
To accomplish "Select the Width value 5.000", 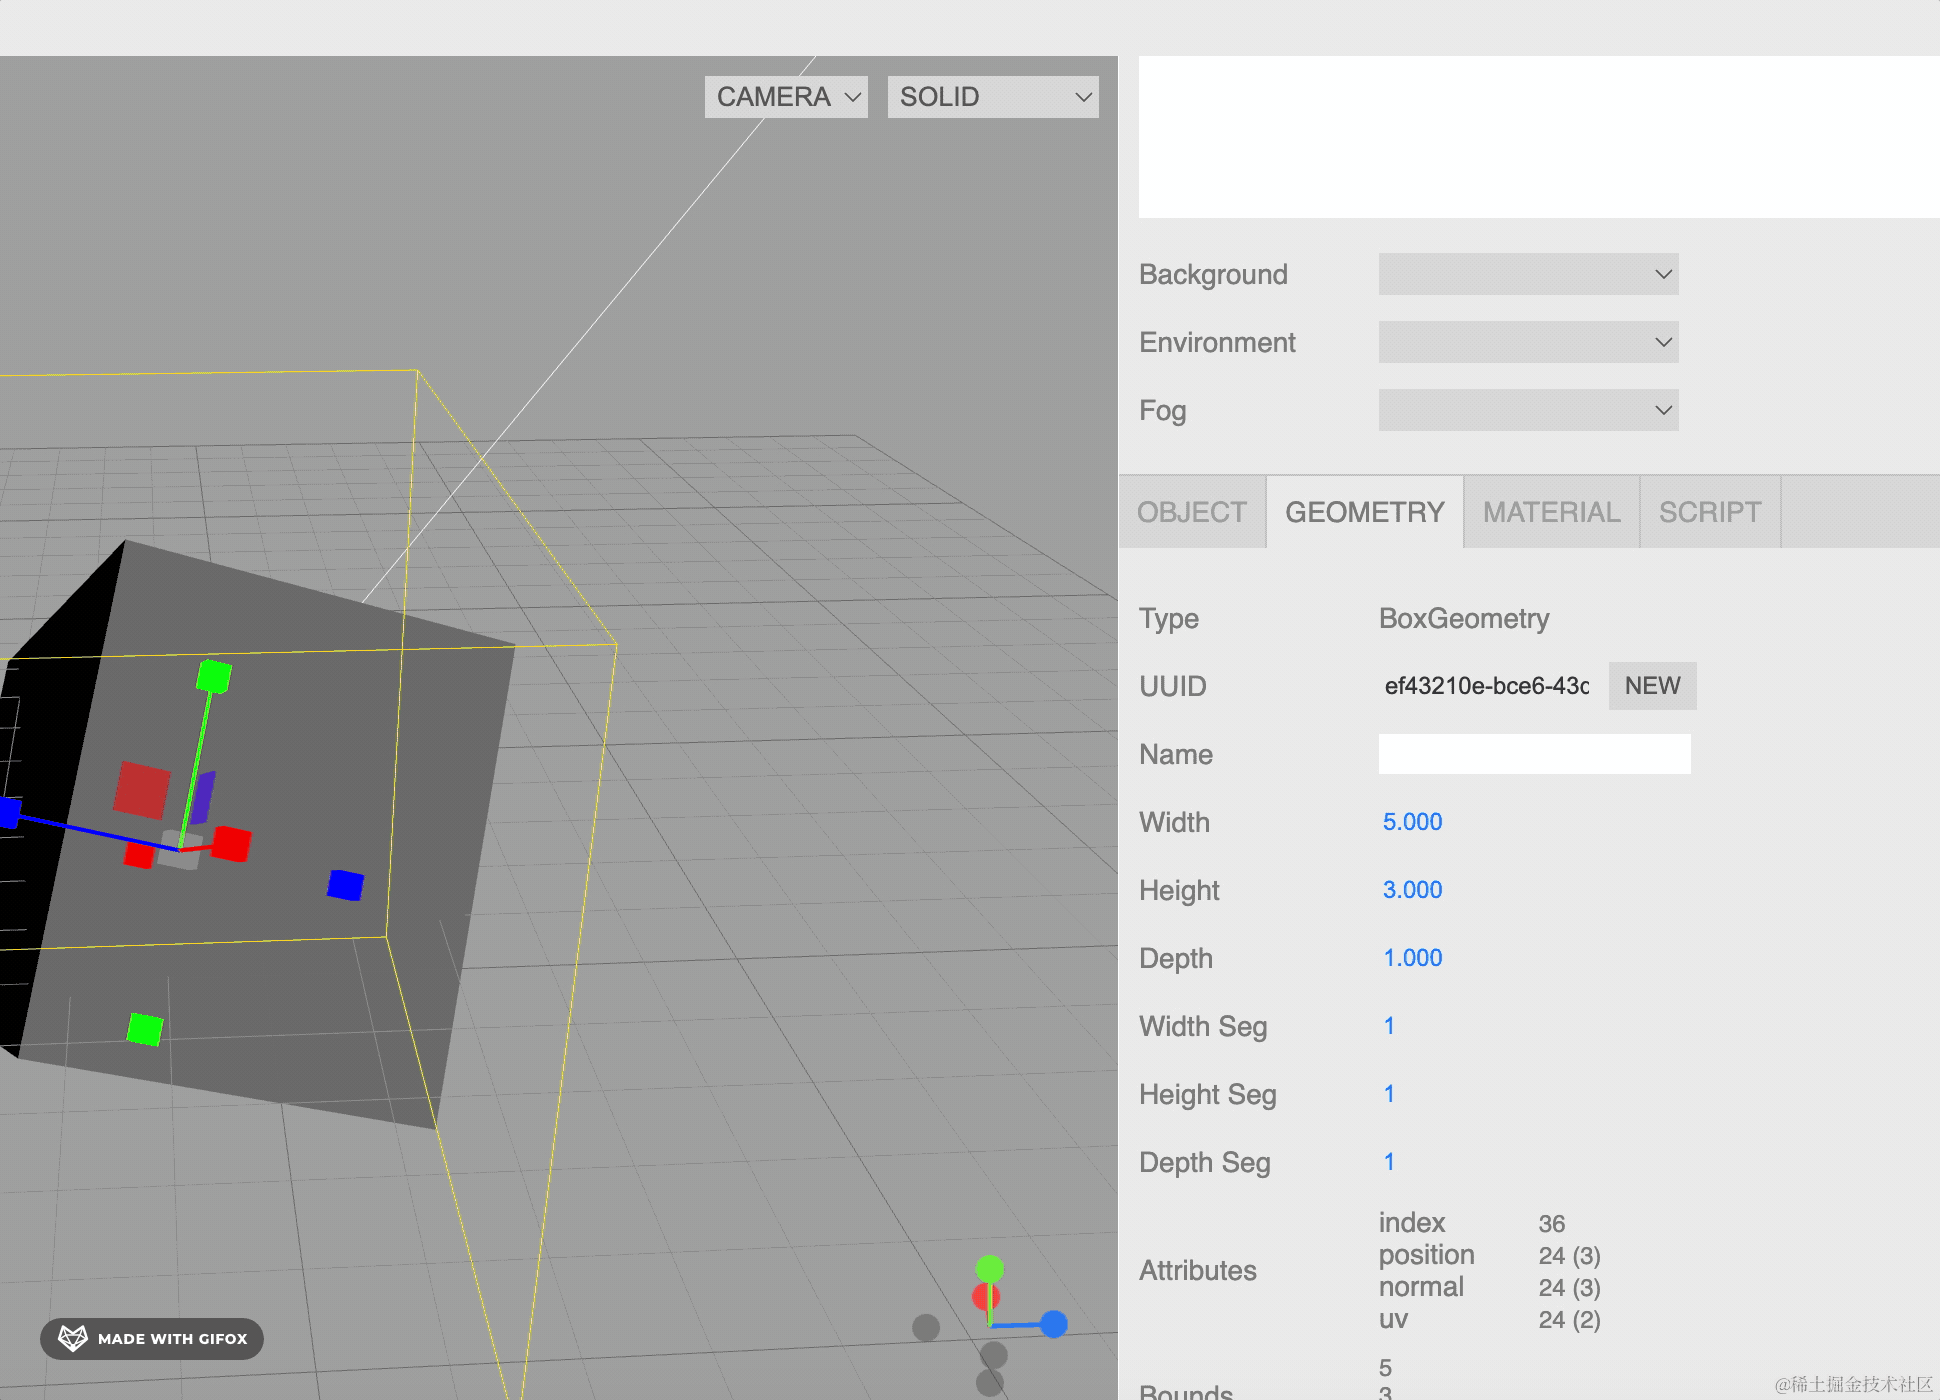I will pyautogui.click(x=1412, y=822).
